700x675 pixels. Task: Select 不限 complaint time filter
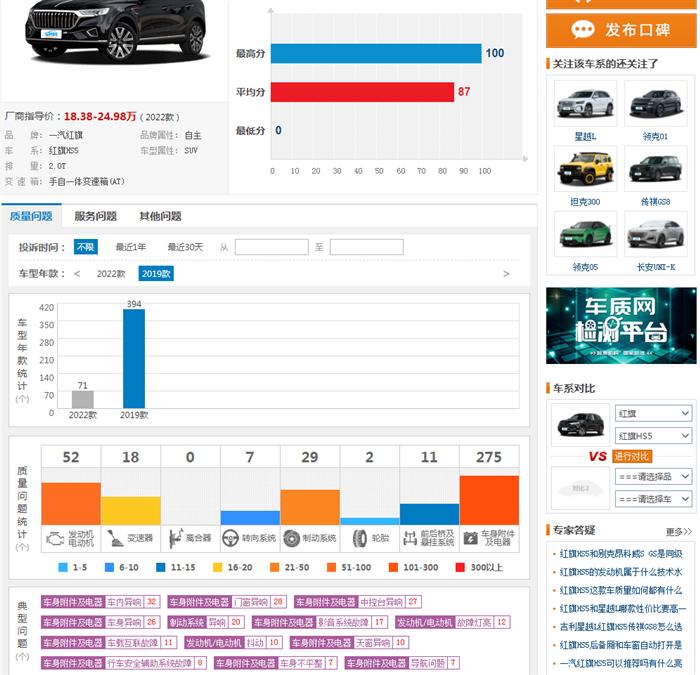(85, 247)
